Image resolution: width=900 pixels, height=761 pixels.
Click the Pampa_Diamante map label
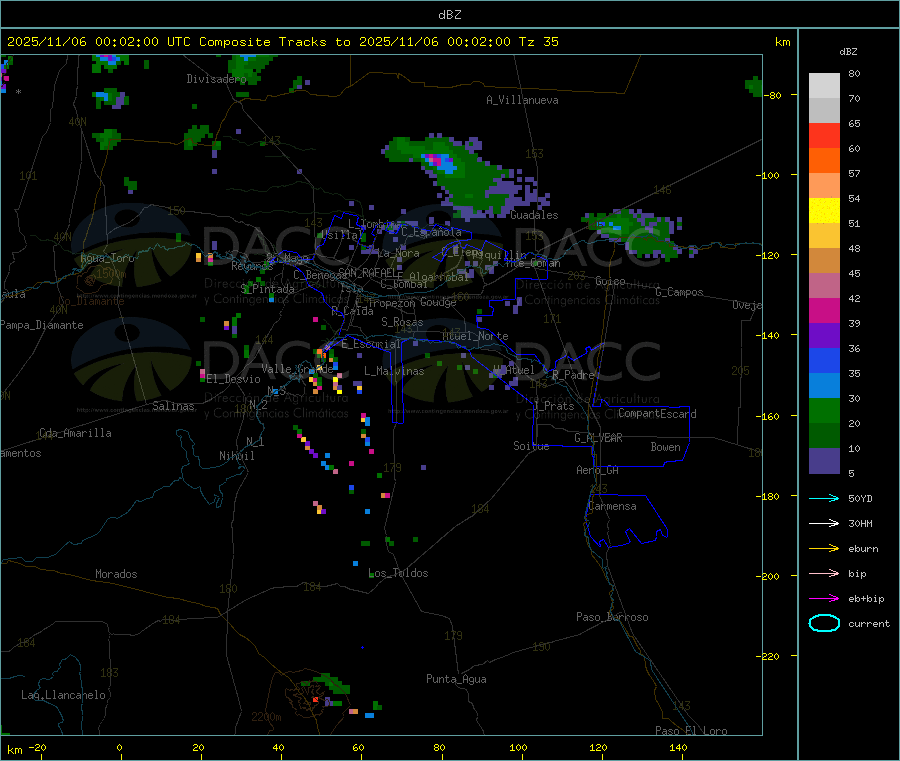pos(42,325)
